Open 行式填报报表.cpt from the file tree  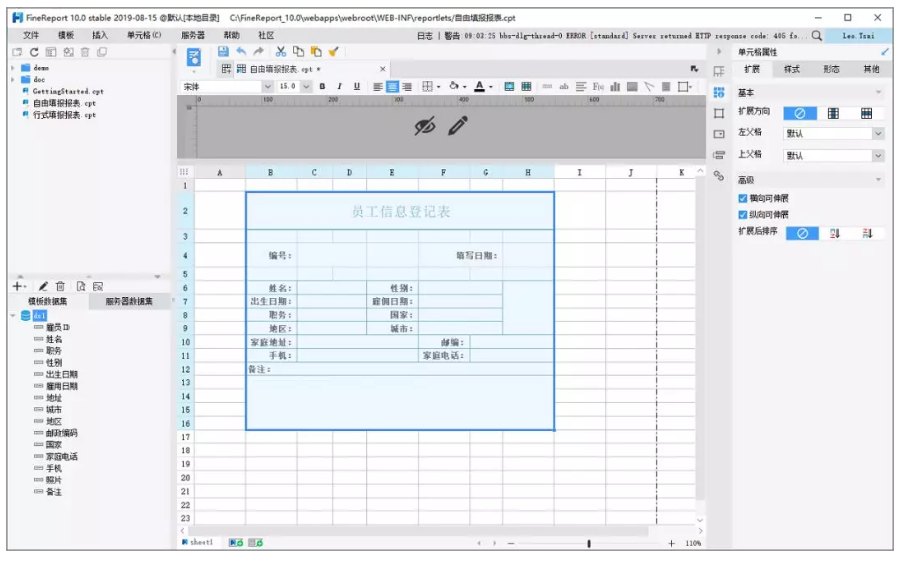64,115
